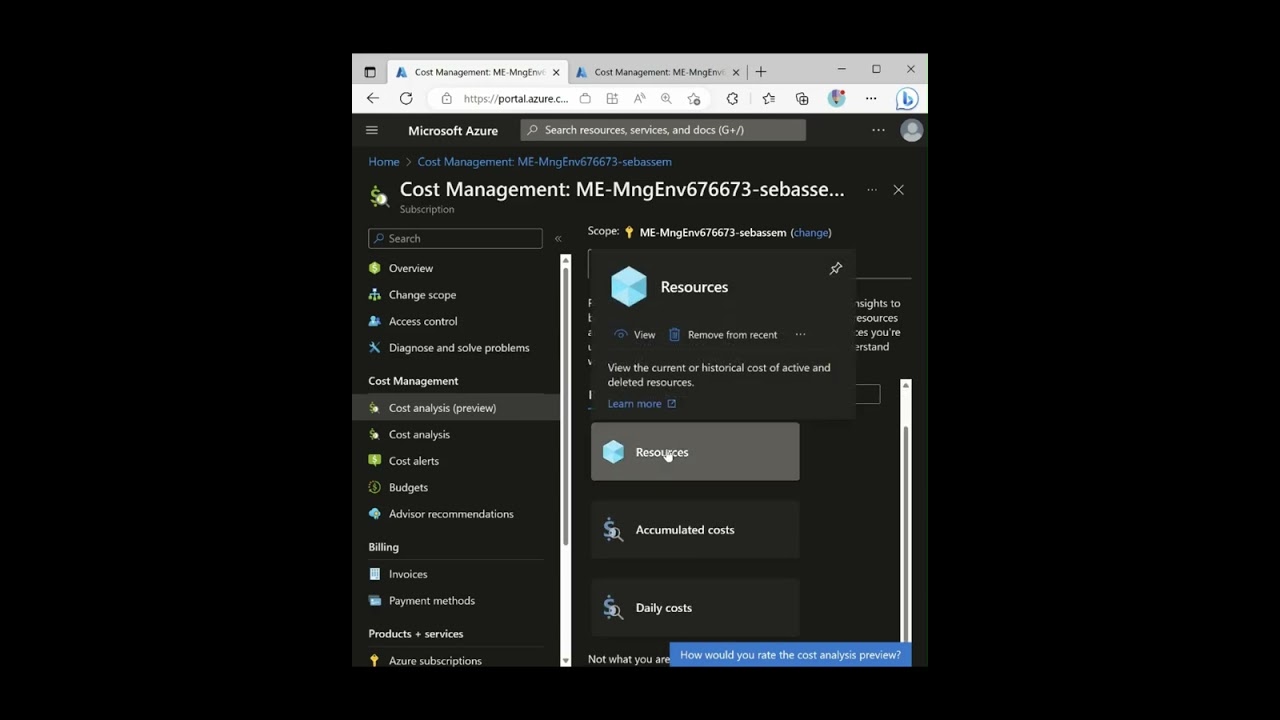Click the browser address bar URL
The height and width of the screenshot is (720, 1280).
(516, 98)
